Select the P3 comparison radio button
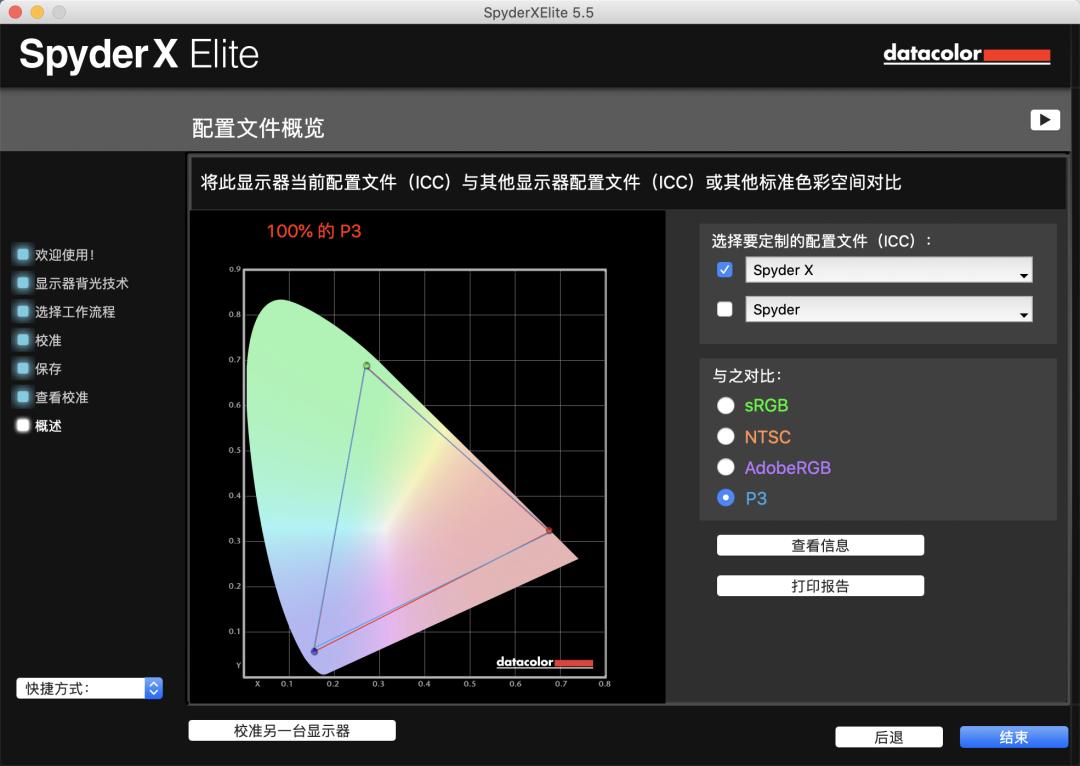The image size is (1080, 766). (x=725, y=498)
